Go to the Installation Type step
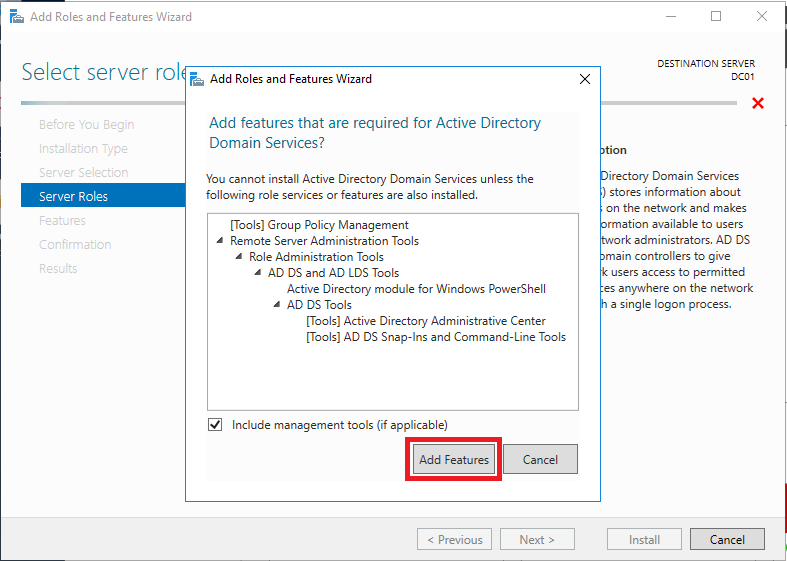787x561 pixels. click(83, 149)
